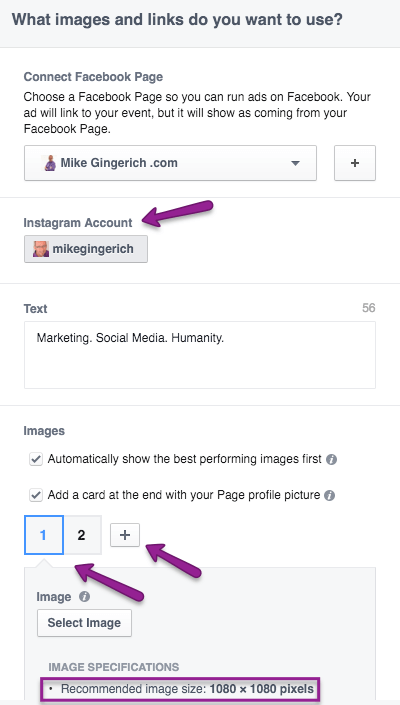Toggle add a card with Page profile picture
This screenshot has width=400, height=705.
[36, 495]
